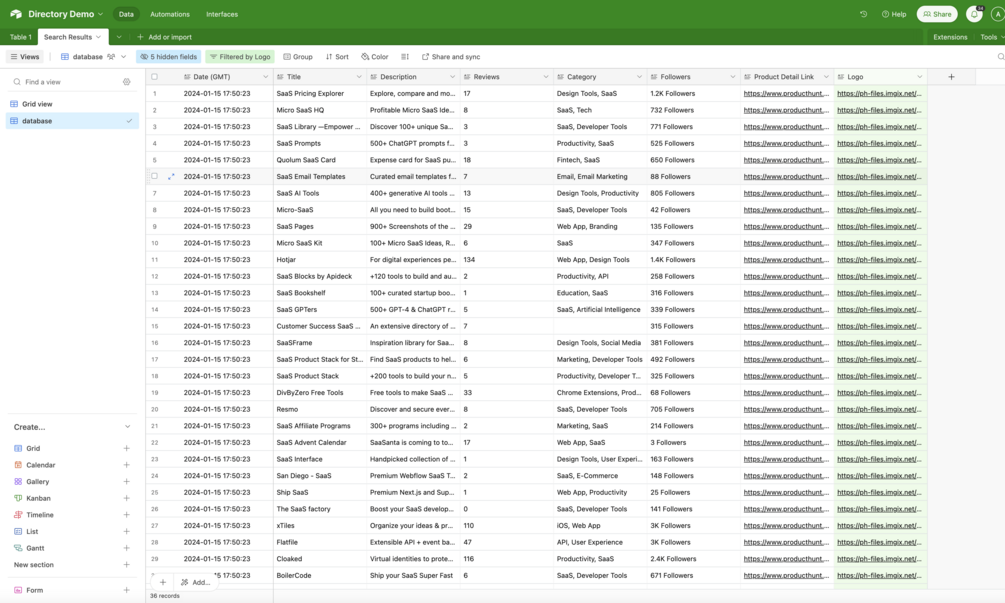Open the Date (GMT) column menu arrow
The image size is (1005, 603).
click(265, 77)
